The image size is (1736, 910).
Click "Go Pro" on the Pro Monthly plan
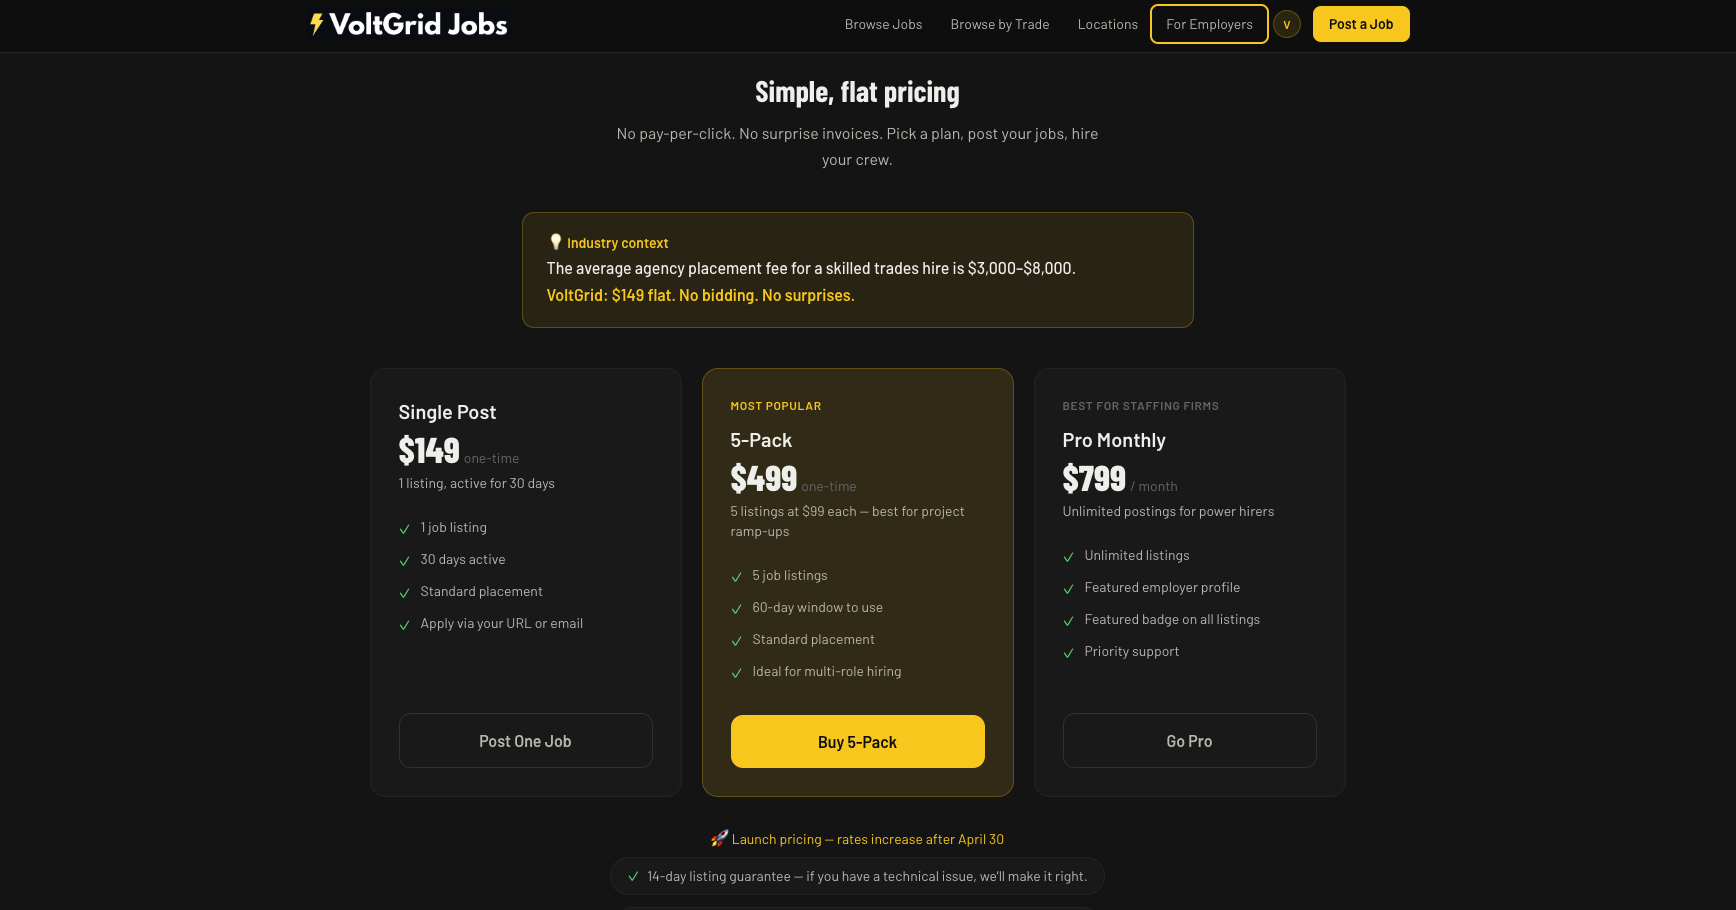(1189, 740)
